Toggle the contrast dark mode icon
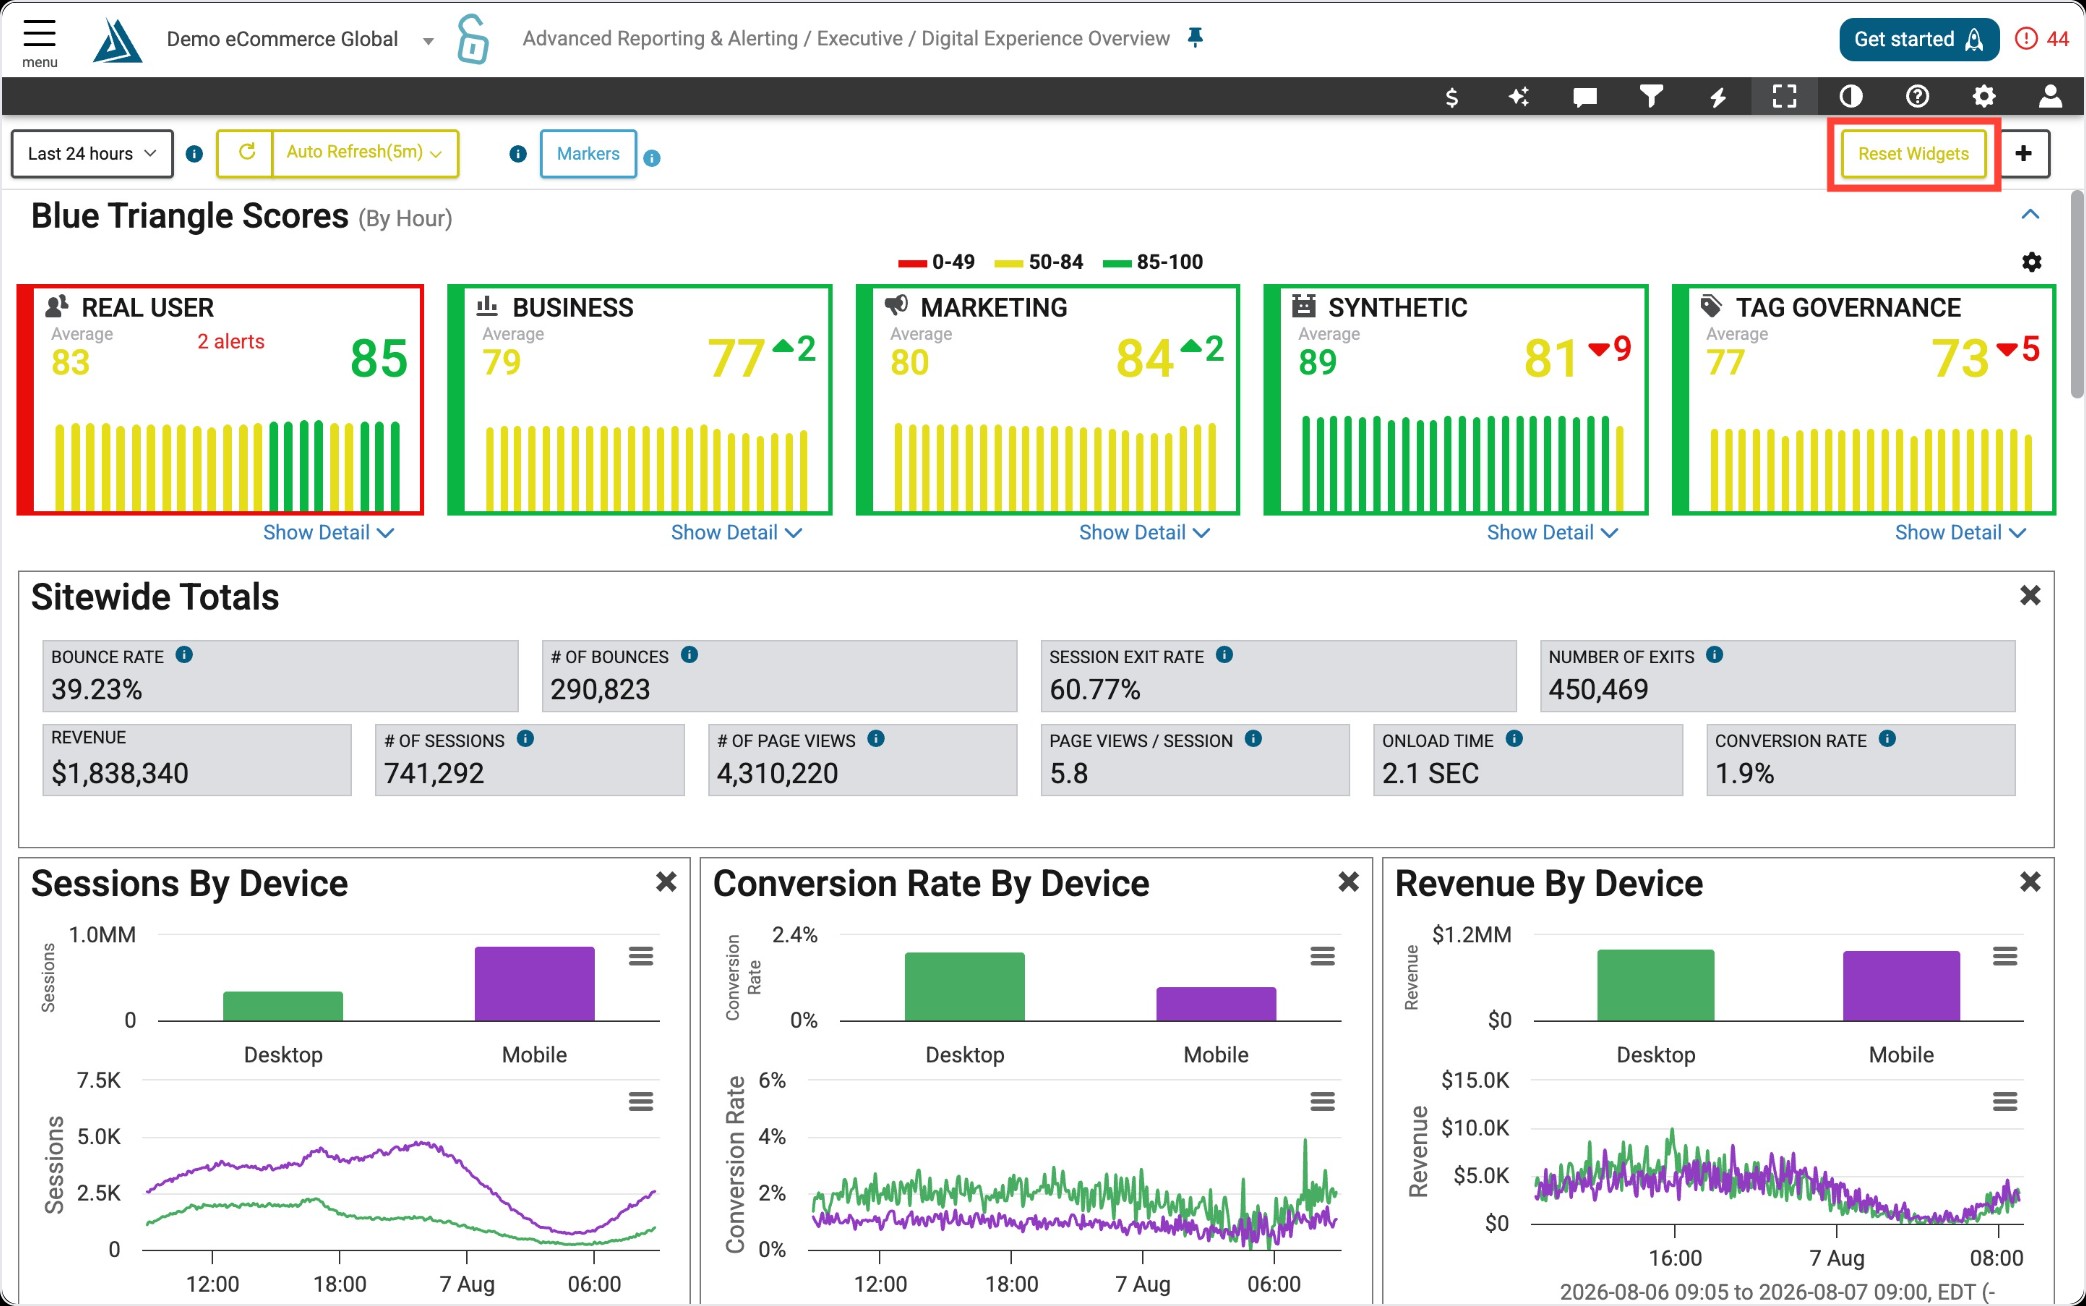The height and width of the screenshot is (1306, 2086). point(1851,96)
